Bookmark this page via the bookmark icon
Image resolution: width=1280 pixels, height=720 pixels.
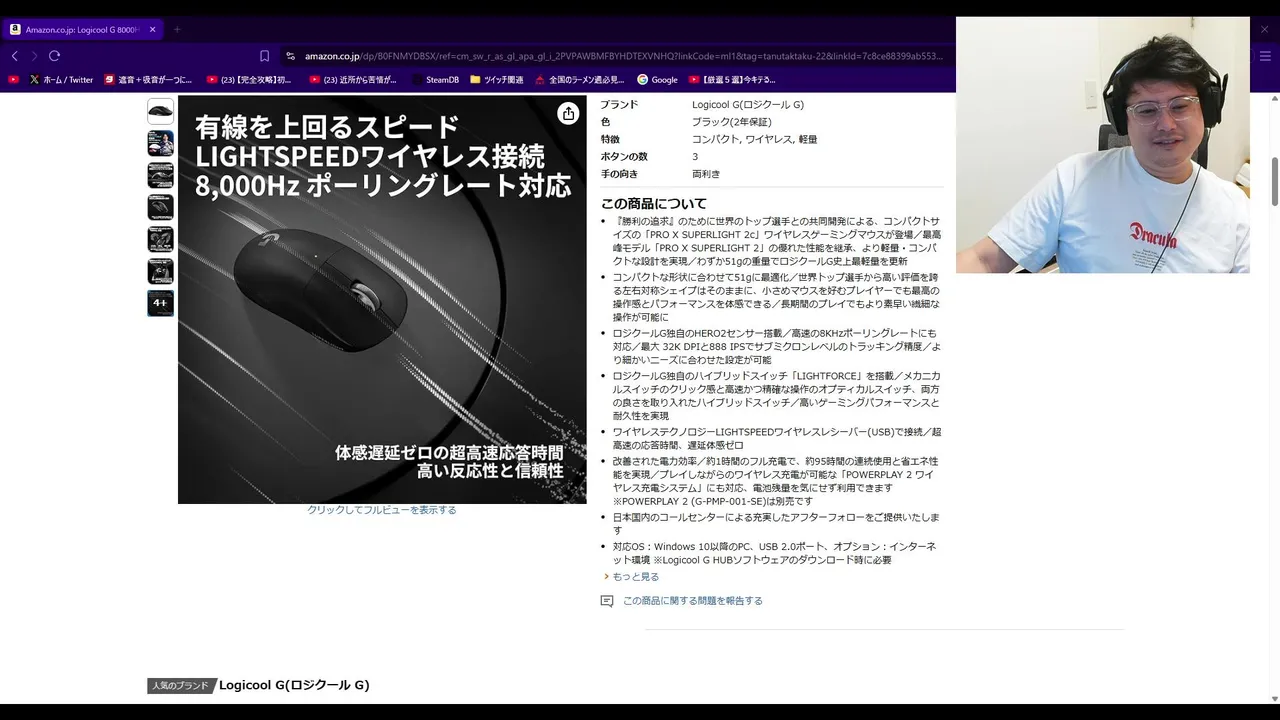(264, 56)
